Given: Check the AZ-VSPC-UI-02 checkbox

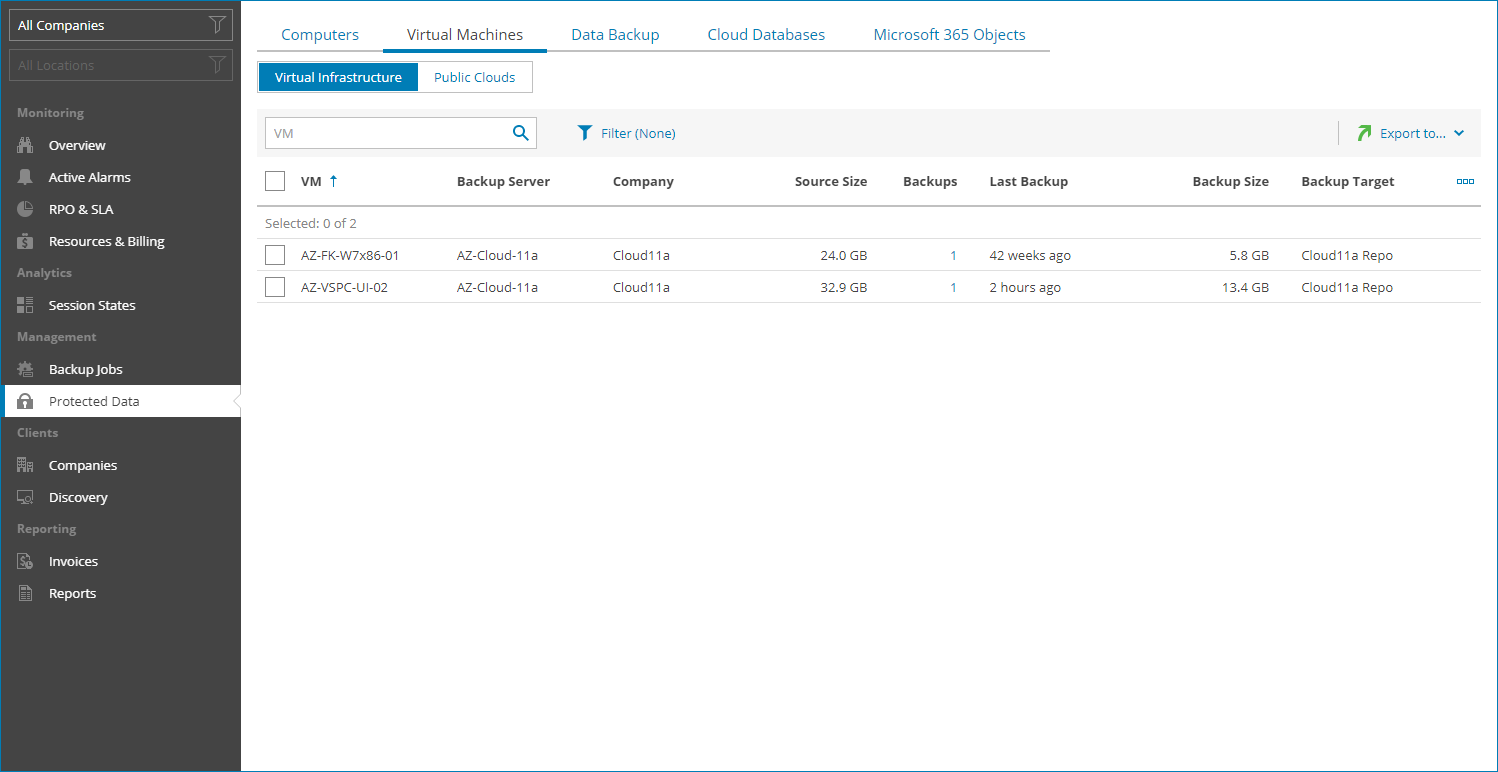Looking at the screenshot, I should click(x=275, y=287).
